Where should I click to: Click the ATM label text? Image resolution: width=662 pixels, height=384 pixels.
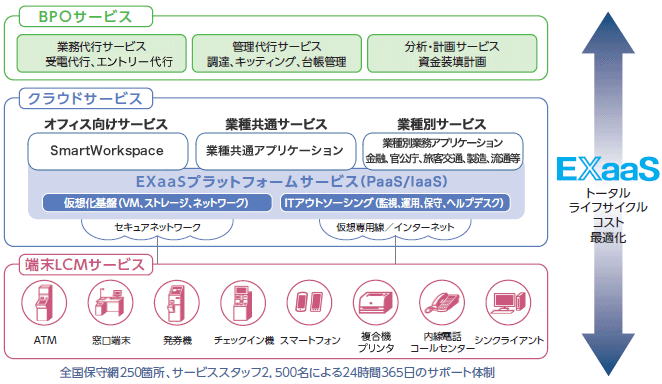click(x=45, y=340)
